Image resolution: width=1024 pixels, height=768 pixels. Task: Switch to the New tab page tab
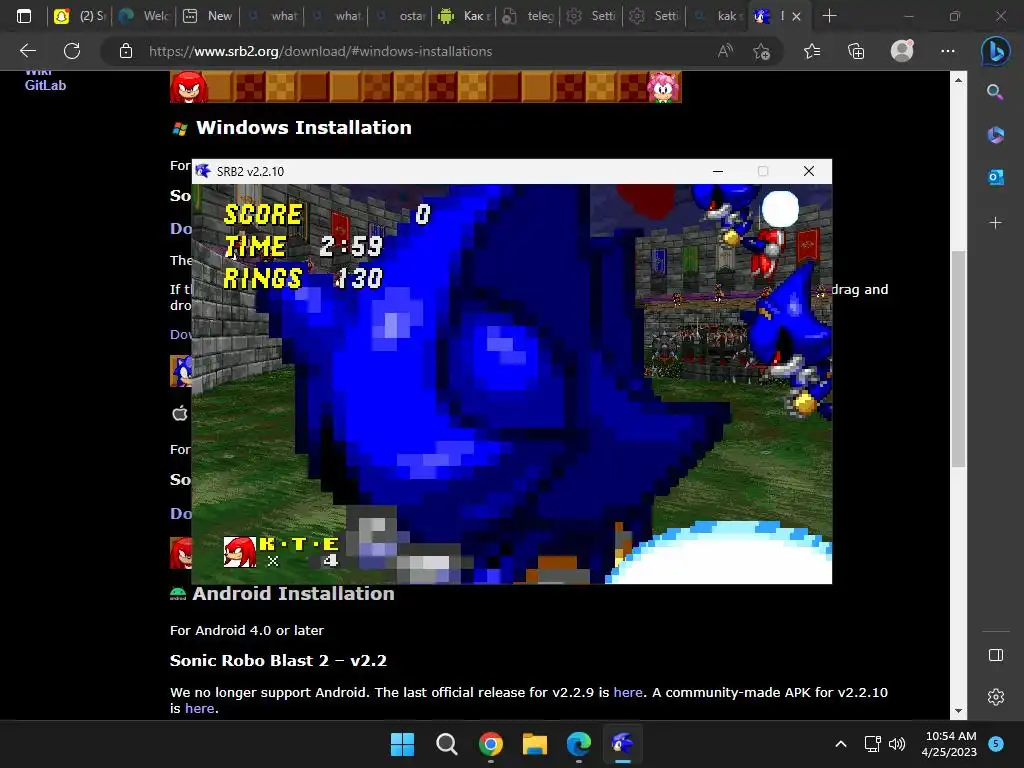(x=208, y=16)
